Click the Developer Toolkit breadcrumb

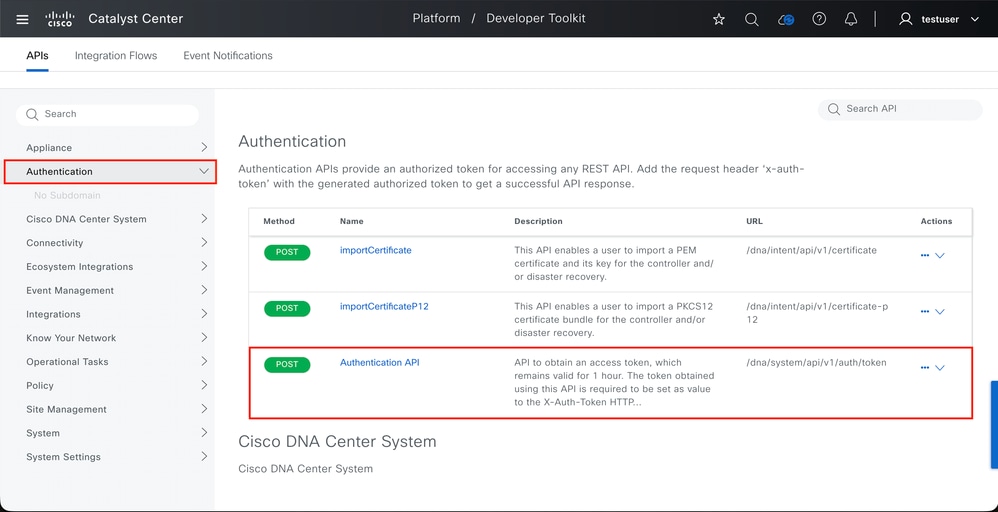point(536,18)
